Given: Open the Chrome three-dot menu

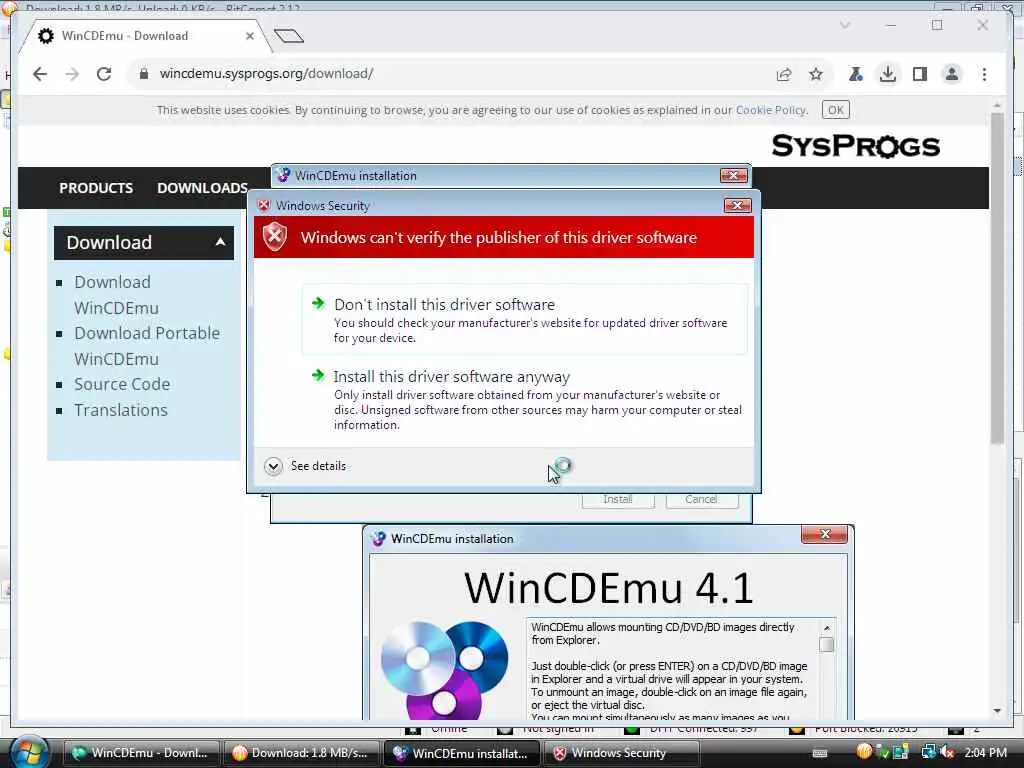Looking at the screenshot, I should (984, 74).
